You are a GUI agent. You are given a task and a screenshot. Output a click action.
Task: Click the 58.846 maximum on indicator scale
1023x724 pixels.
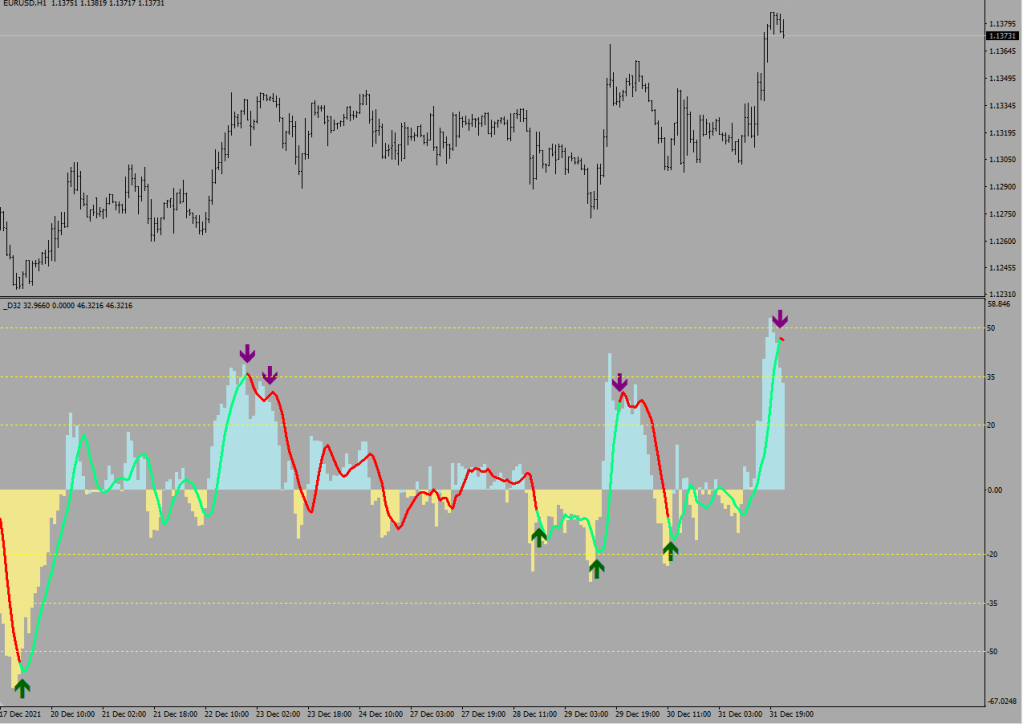(1000, 304)
